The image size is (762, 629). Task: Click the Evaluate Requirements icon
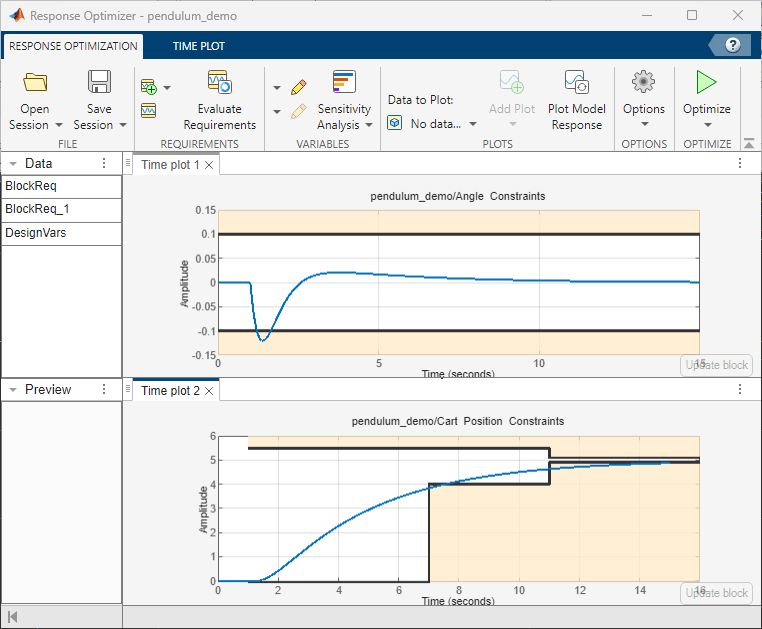click(x=219, y=83)
